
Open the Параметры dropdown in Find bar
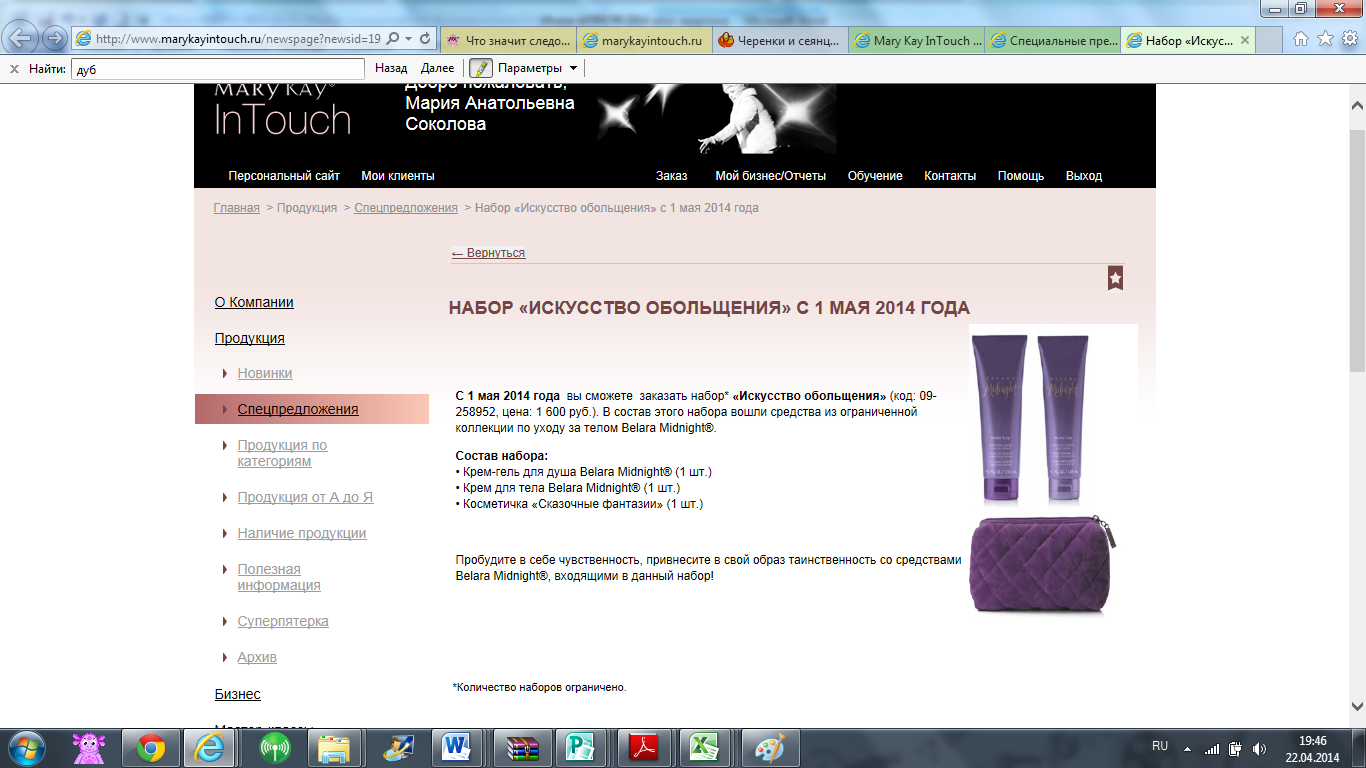(x=537, y=68)
